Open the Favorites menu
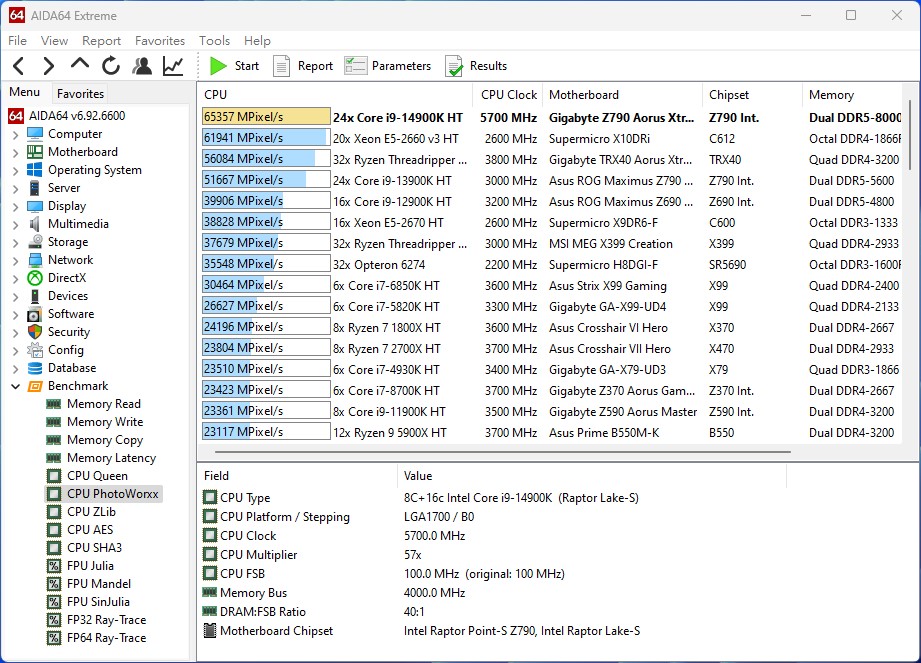The image size is (921, 663). point(160,41)
